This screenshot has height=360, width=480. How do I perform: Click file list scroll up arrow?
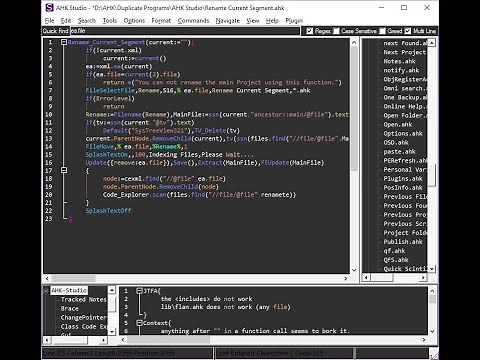click(x=432, y=43)
